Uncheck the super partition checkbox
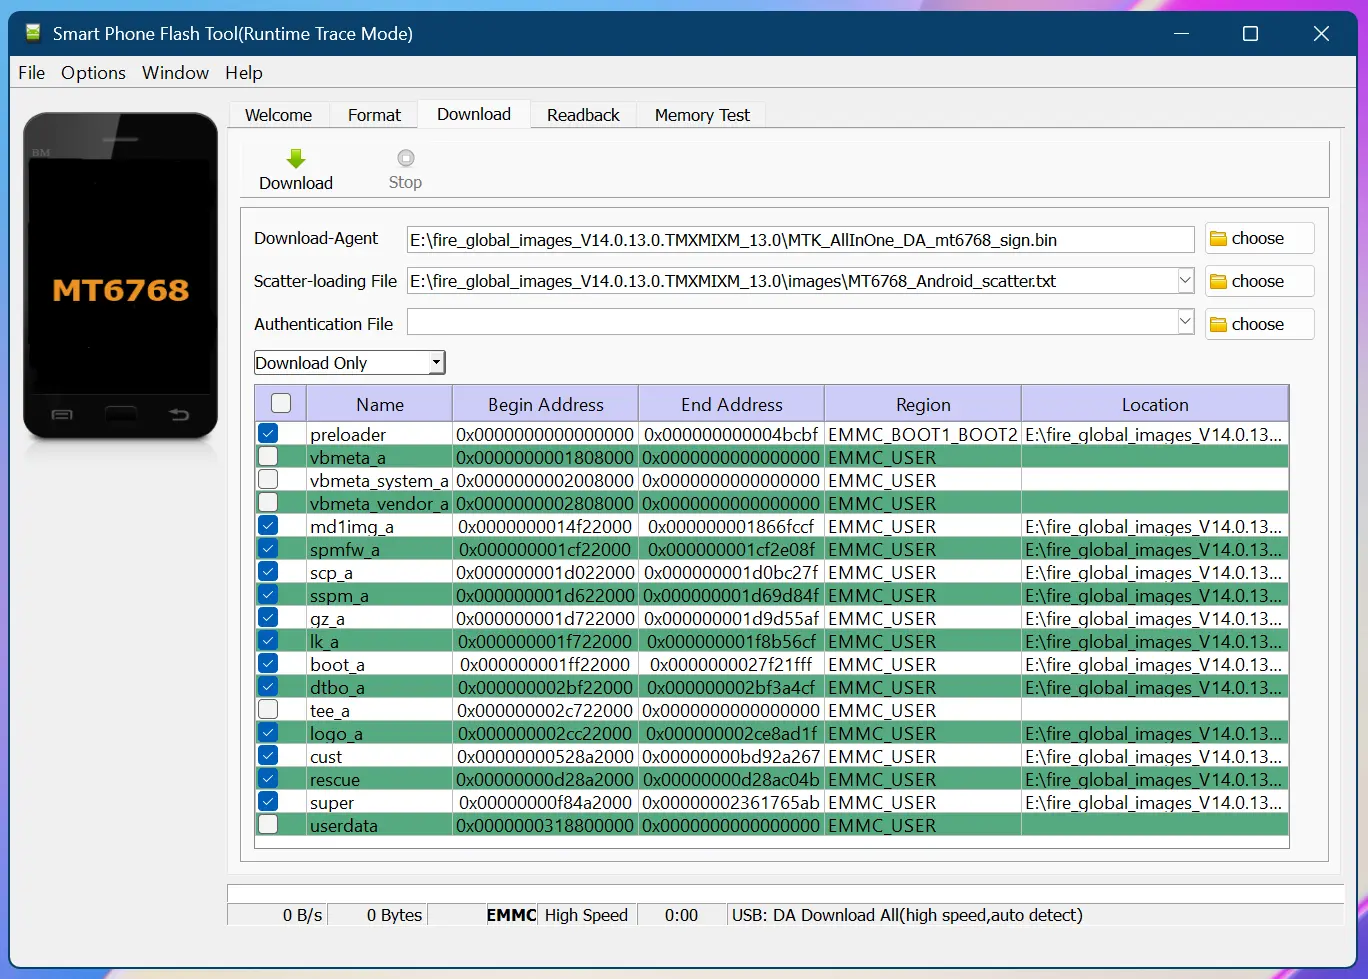The height and width of the screenshot is (979, 1368). (268, 801)
